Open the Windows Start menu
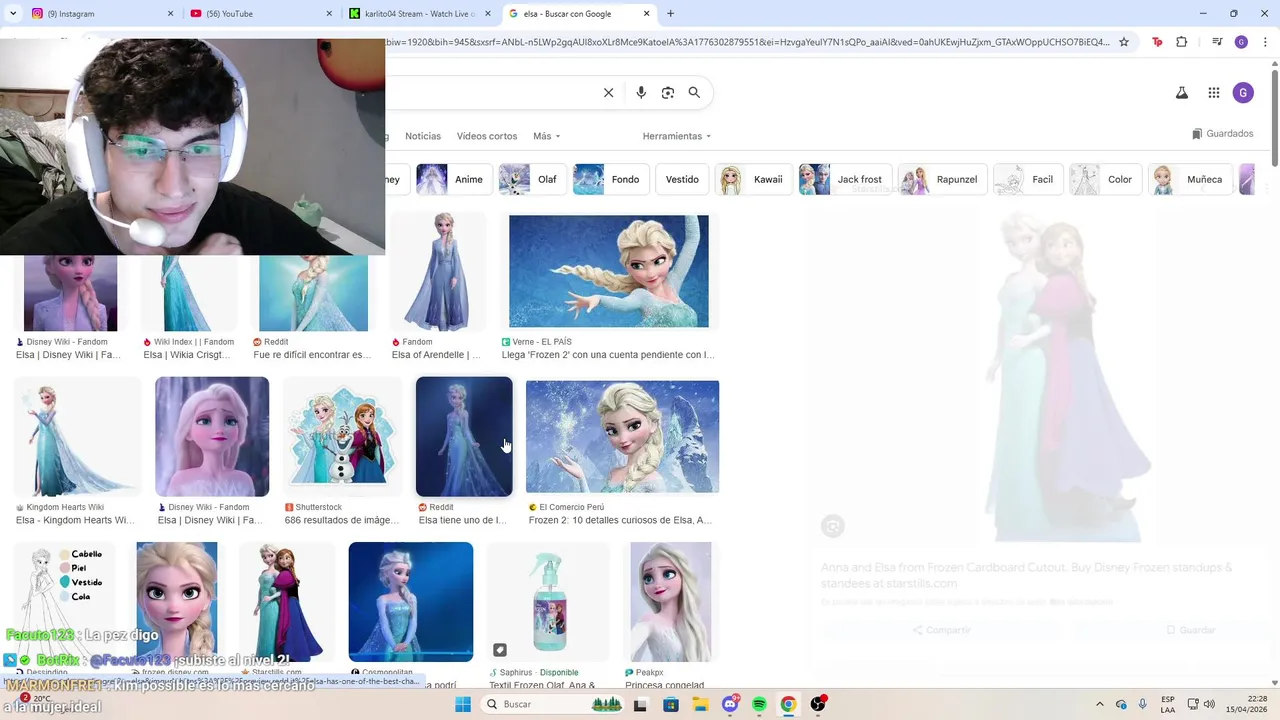This screenshot has width=1280, height=720. pyautogui.click(x=463, y=704)
